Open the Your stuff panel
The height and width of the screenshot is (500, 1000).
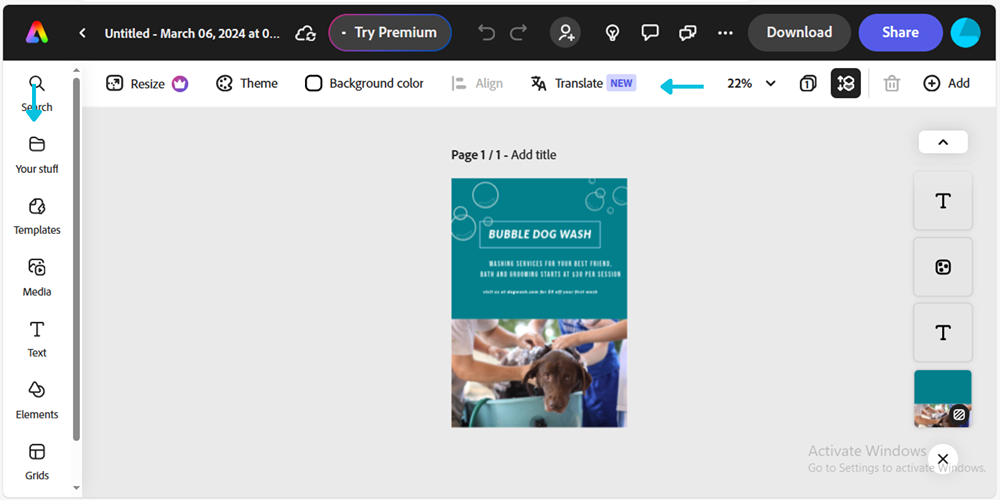pos(37,155)
